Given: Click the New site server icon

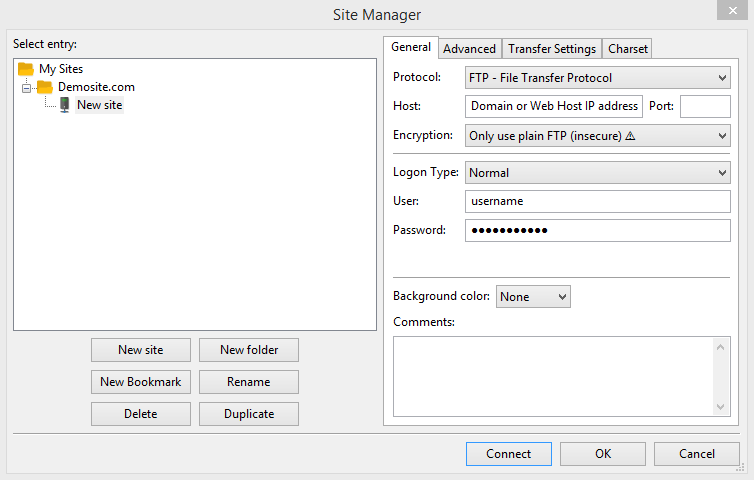Looking at the screenshot, I should [65, 105].
